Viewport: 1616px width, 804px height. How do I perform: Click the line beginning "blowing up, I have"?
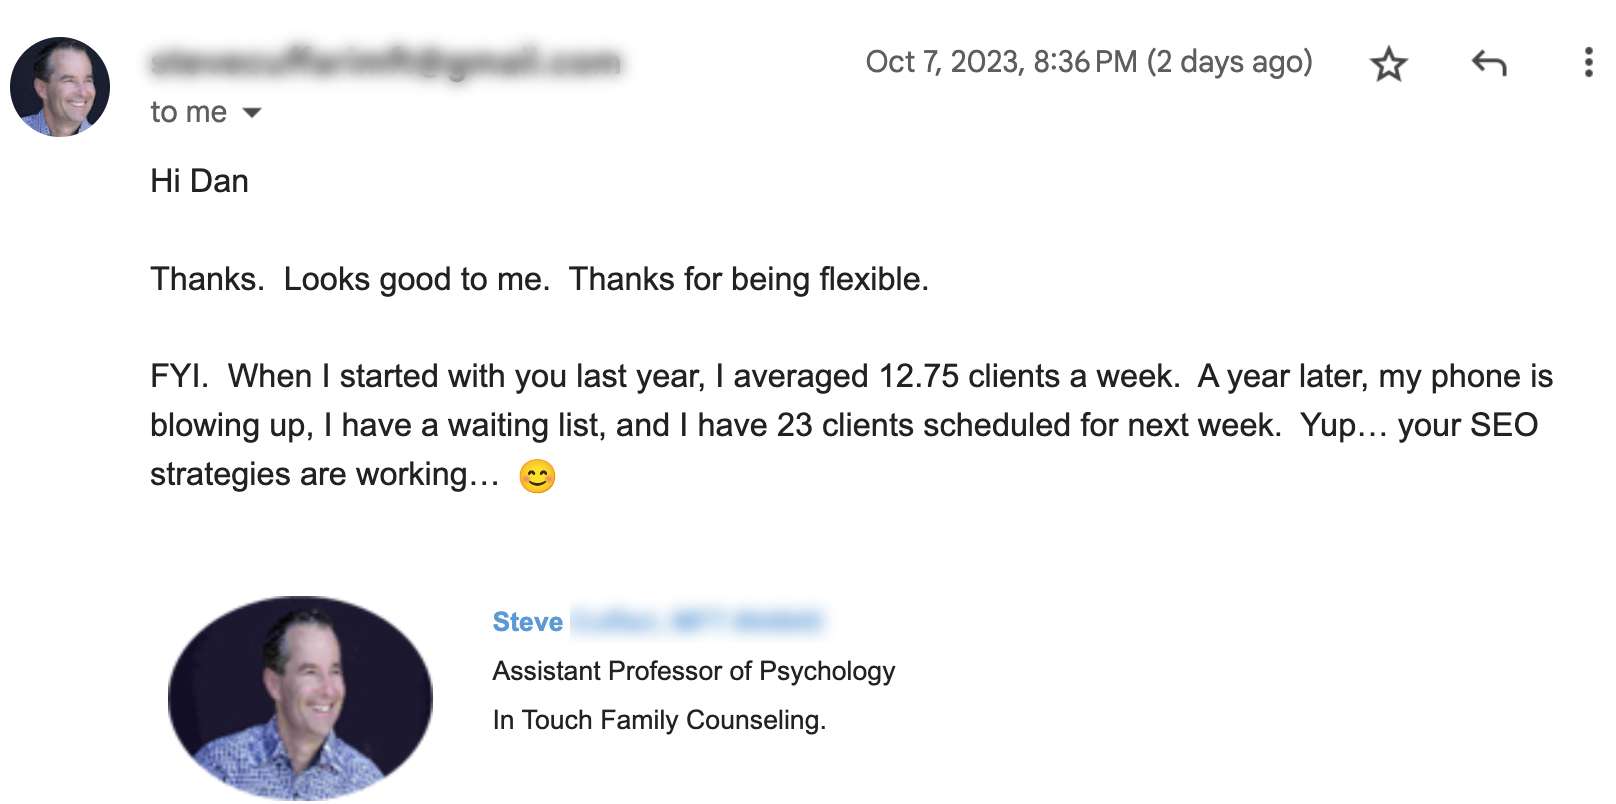[x=844, y=425]
